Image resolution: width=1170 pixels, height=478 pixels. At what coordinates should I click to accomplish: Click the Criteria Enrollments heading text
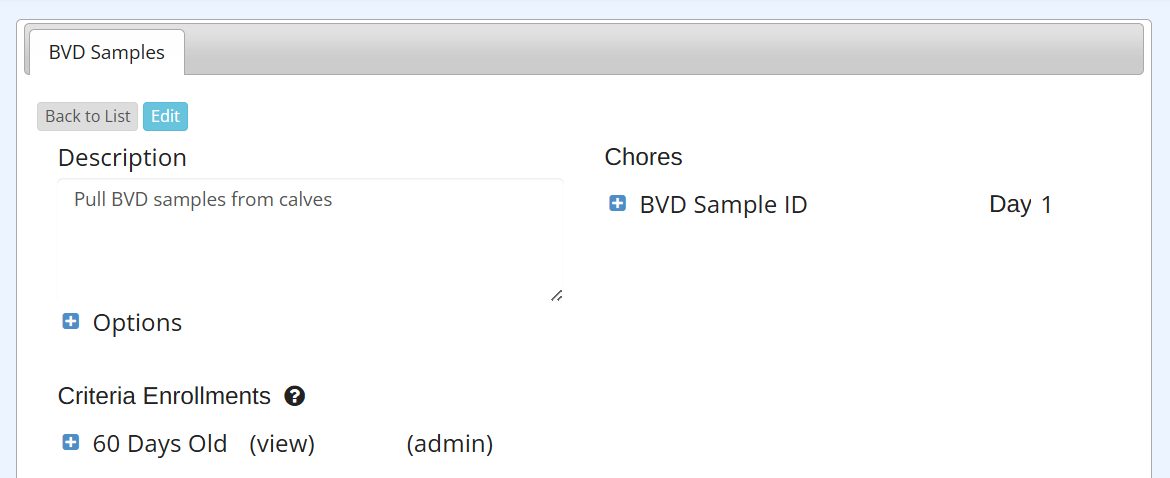pyautogui.click(x=164, y=396)
